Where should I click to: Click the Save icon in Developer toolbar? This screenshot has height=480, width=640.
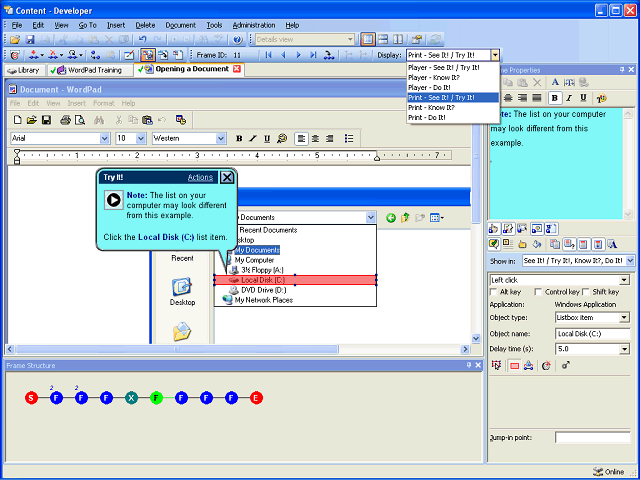(30, 40)
